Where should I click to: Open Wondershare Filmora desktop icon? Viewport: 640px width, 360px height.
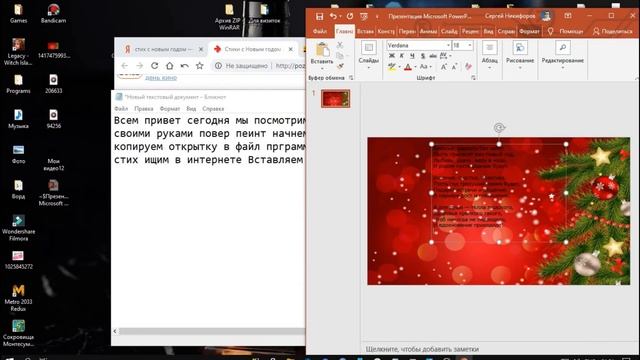pos(18,228)
